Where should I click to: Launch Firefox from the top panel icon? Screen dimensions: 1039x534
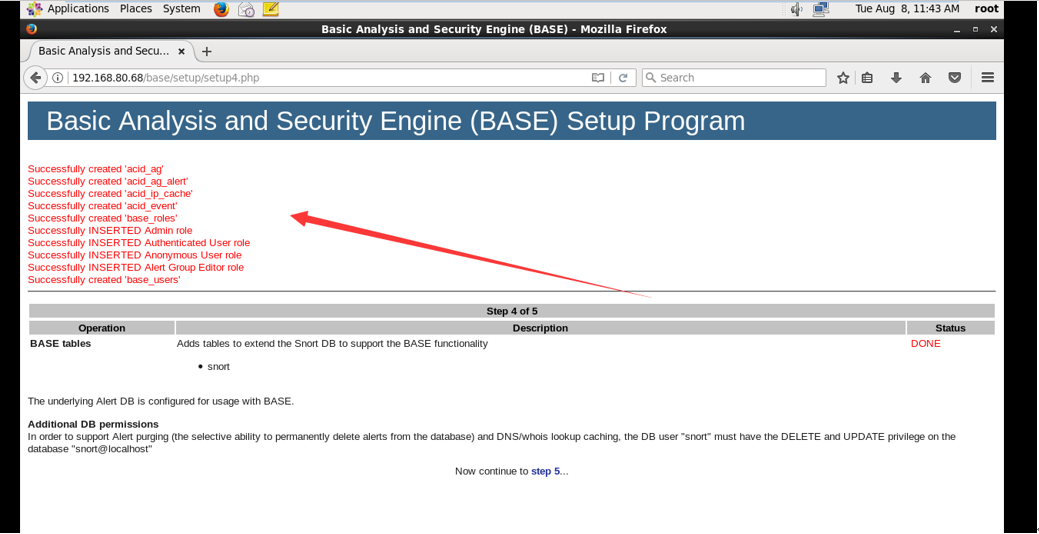pyautogui.click(x=221, y=9)
